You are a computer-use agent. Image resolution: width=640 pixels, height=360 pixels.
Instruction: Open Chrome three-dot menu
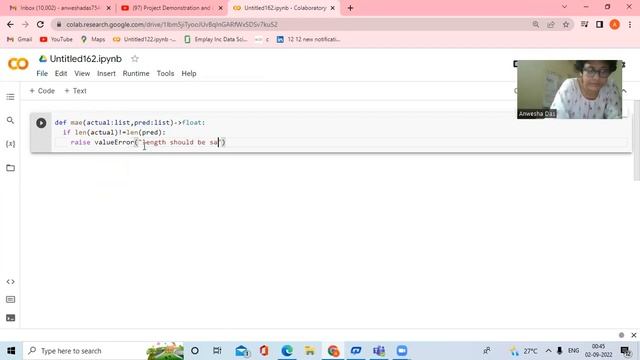(x=630, y=24)
